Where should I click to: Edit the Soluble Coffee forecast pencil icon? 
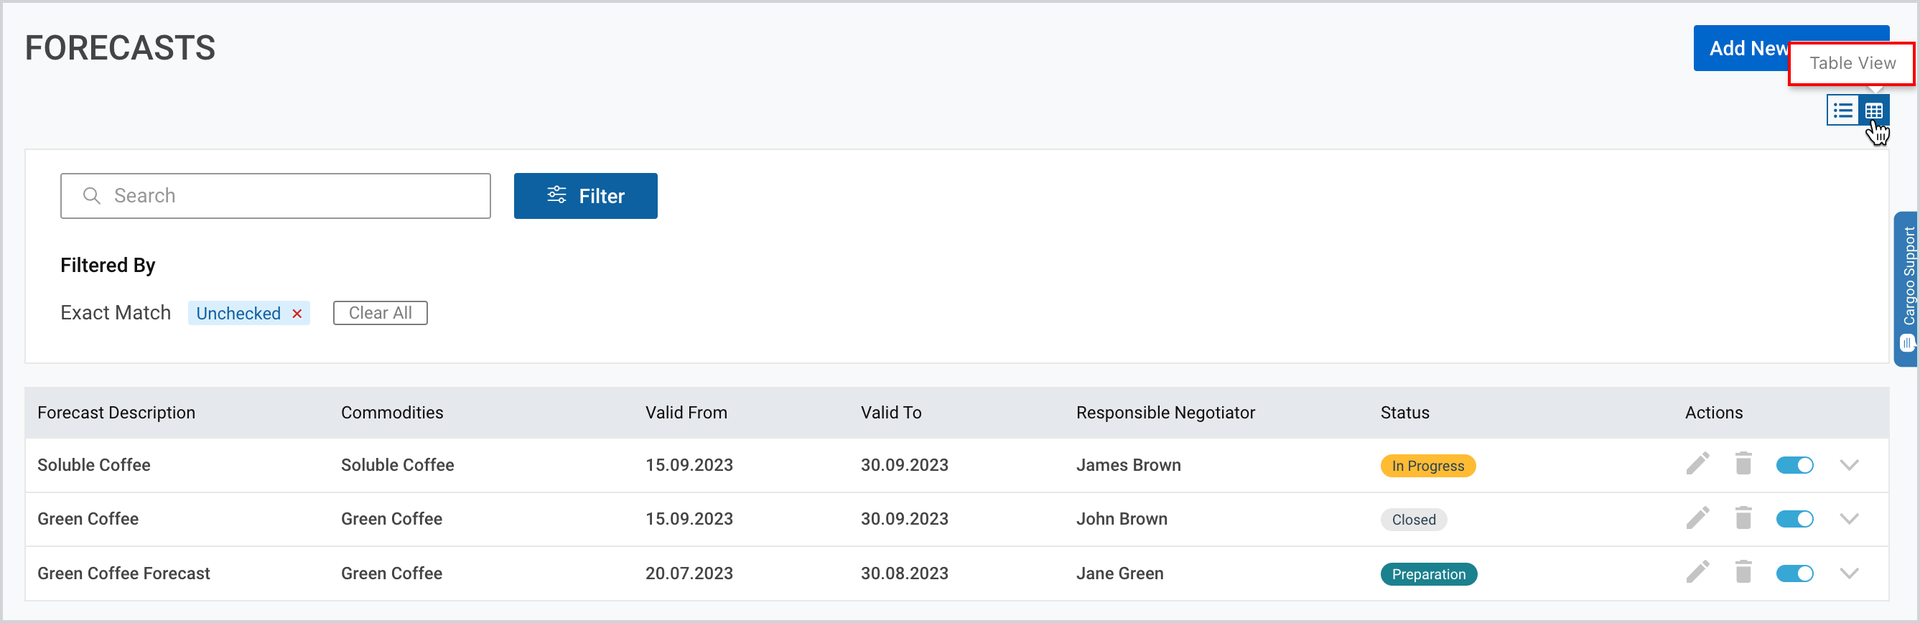click(1698, 464)
